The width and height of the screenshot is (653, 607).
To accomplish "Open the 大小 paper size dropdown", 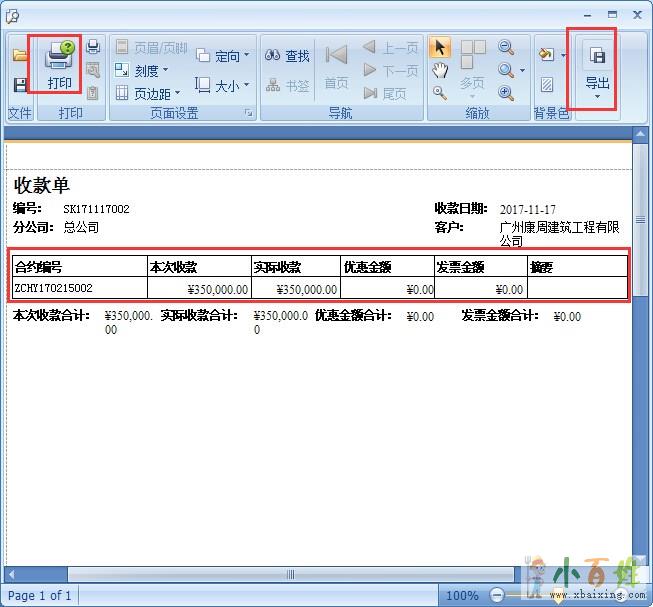I will pyautogui.click(x=224, y=86).
